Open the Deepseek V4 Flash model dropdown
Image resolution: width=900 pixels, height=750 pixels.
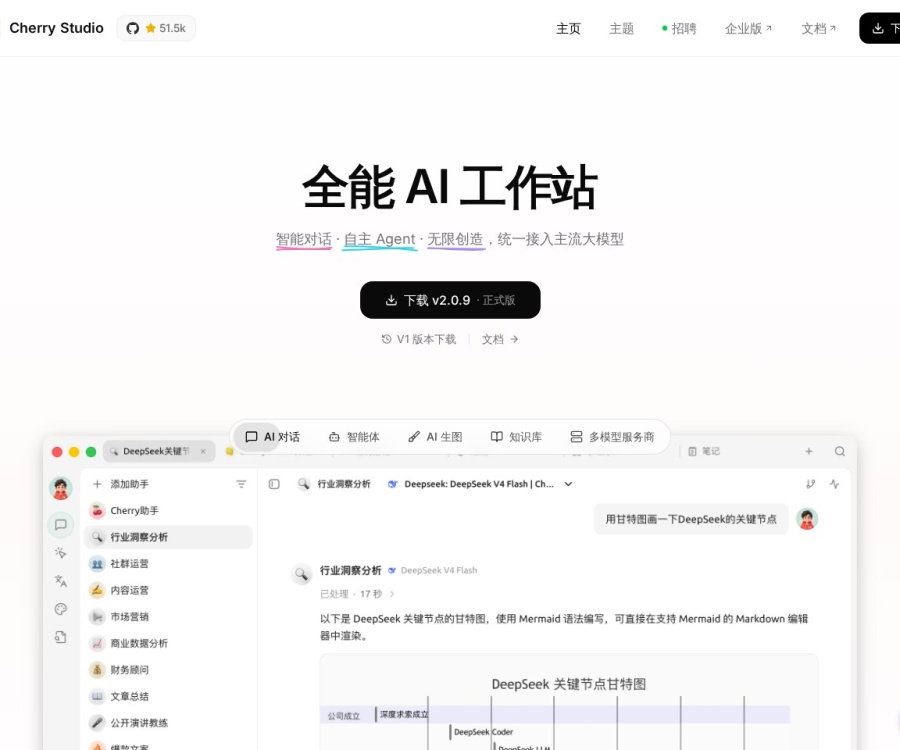[x=480, y=484]
